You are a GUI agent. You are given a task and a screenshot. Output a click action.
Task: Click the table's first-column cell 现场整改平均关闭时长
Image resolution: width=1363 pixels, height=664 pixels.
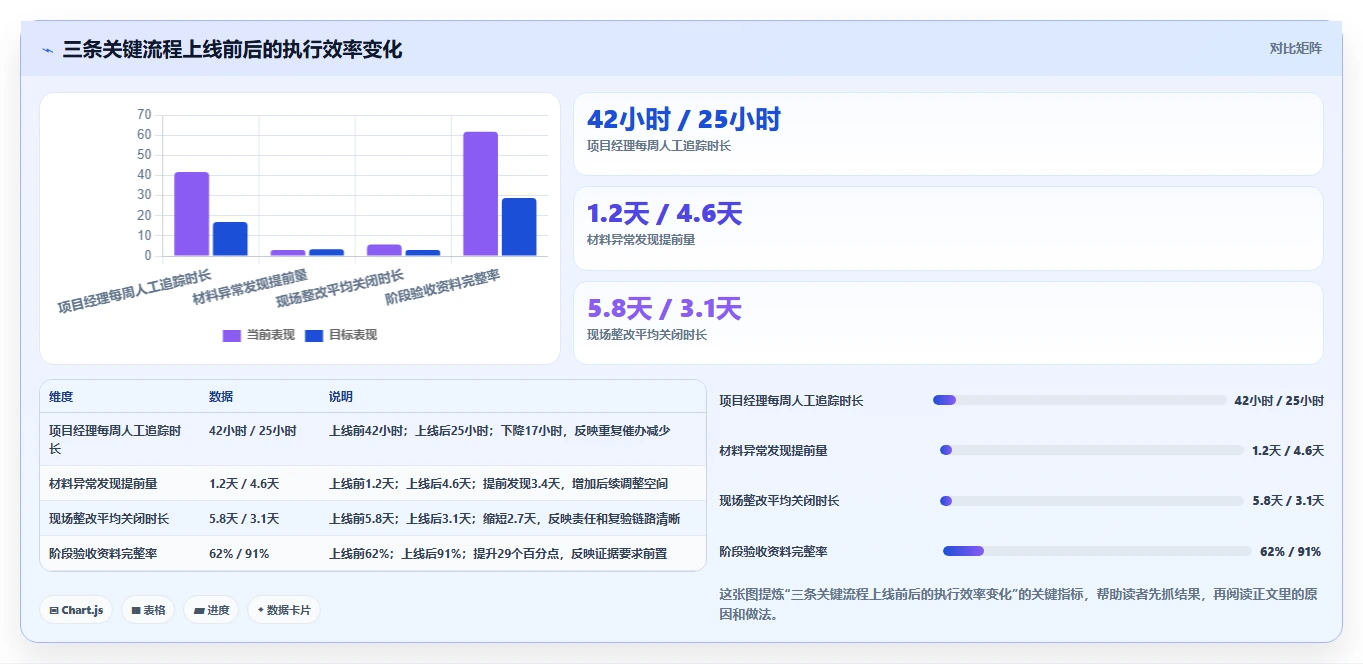tap(109, 519)
